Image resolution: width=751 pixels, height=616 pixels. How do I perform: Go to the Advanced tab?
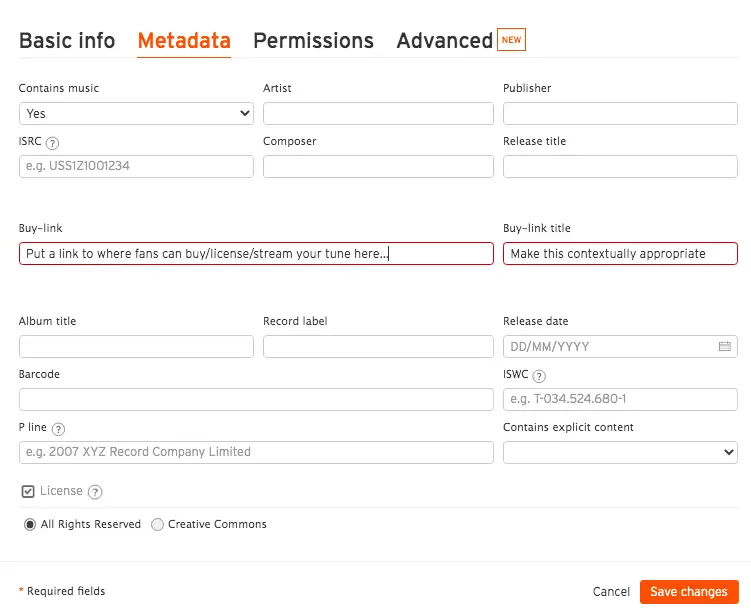tap(444, 41)
